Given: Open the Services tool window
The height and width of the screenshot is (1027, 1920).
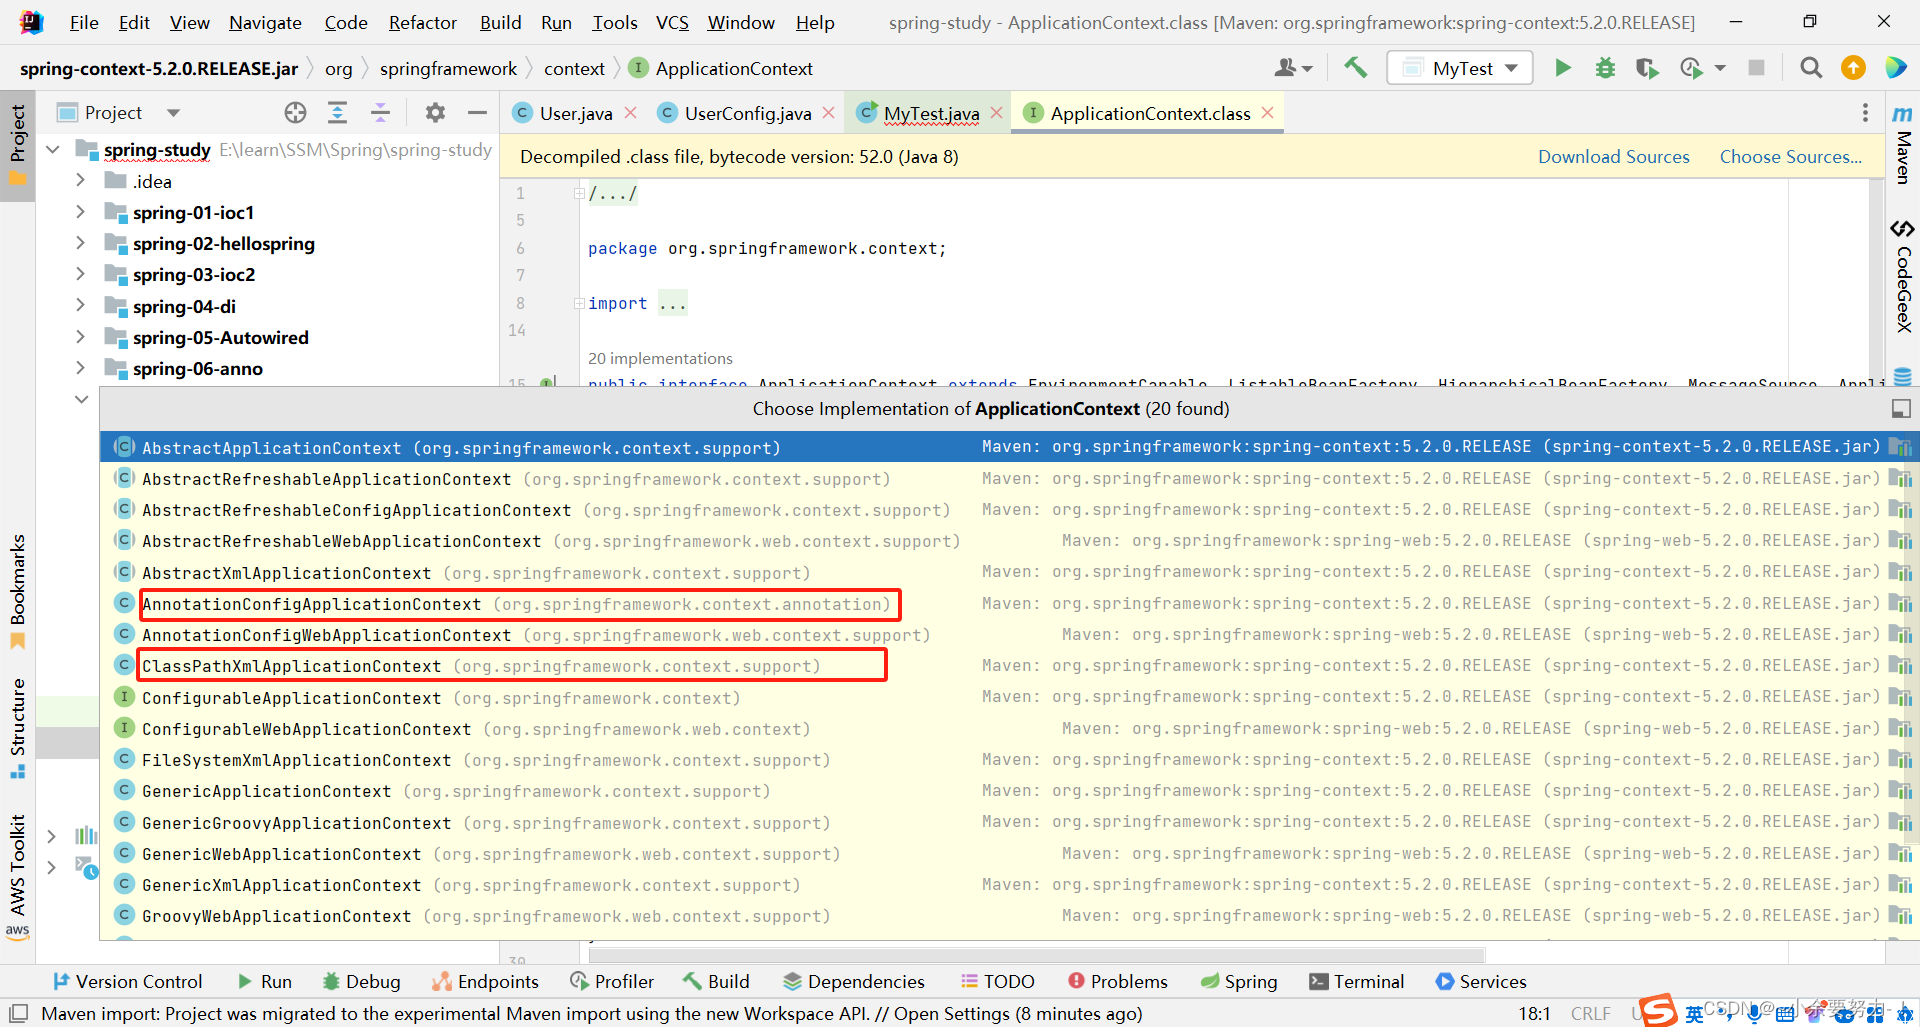Looking at the screenshot, I should pyautogui.click(x=1481, y=981).
